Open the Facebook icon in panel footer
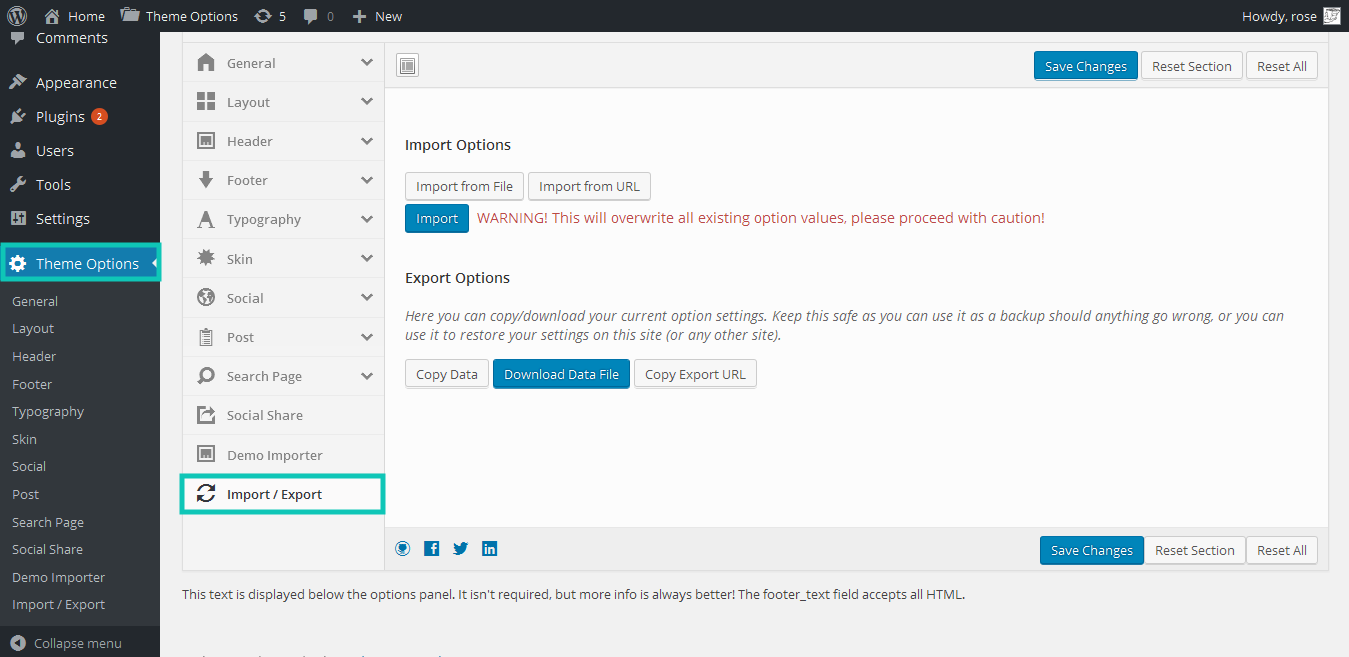The height and width of the screenshot is (657, 1349). pos(432,548)
